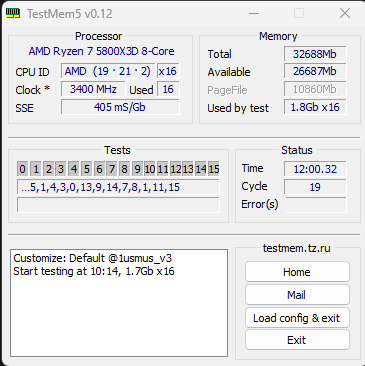Click the empty Error(s) field
The width and height of the screenshot is (365, 366).
coord(315,205)
